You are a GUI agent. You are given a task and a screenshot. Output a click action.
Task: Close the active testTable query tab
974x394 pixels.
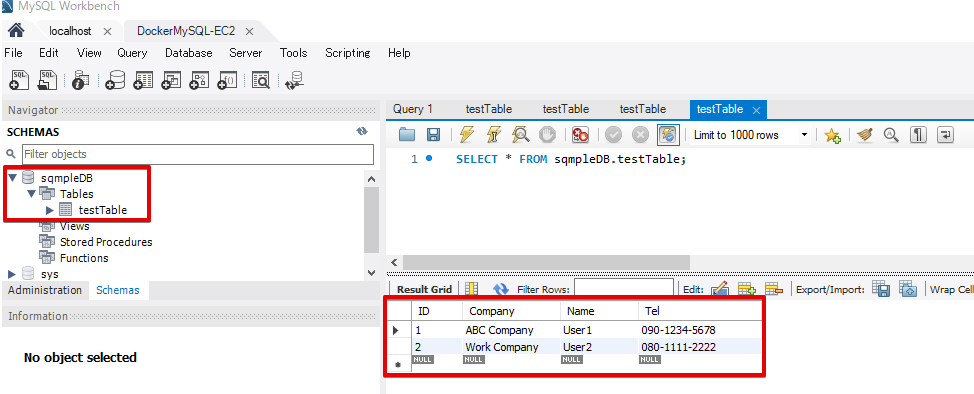coord(756,110)
